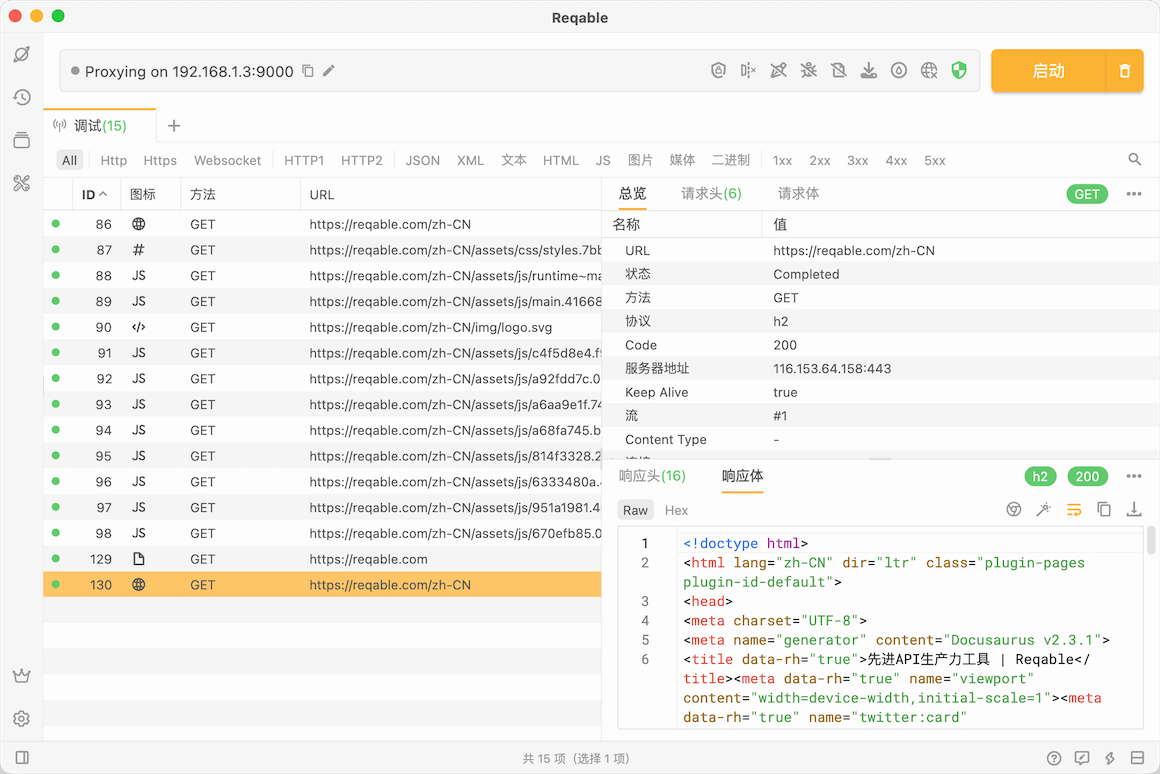Open request panel more options ellipsis

pyautogui.click(x=1134, y=194)
